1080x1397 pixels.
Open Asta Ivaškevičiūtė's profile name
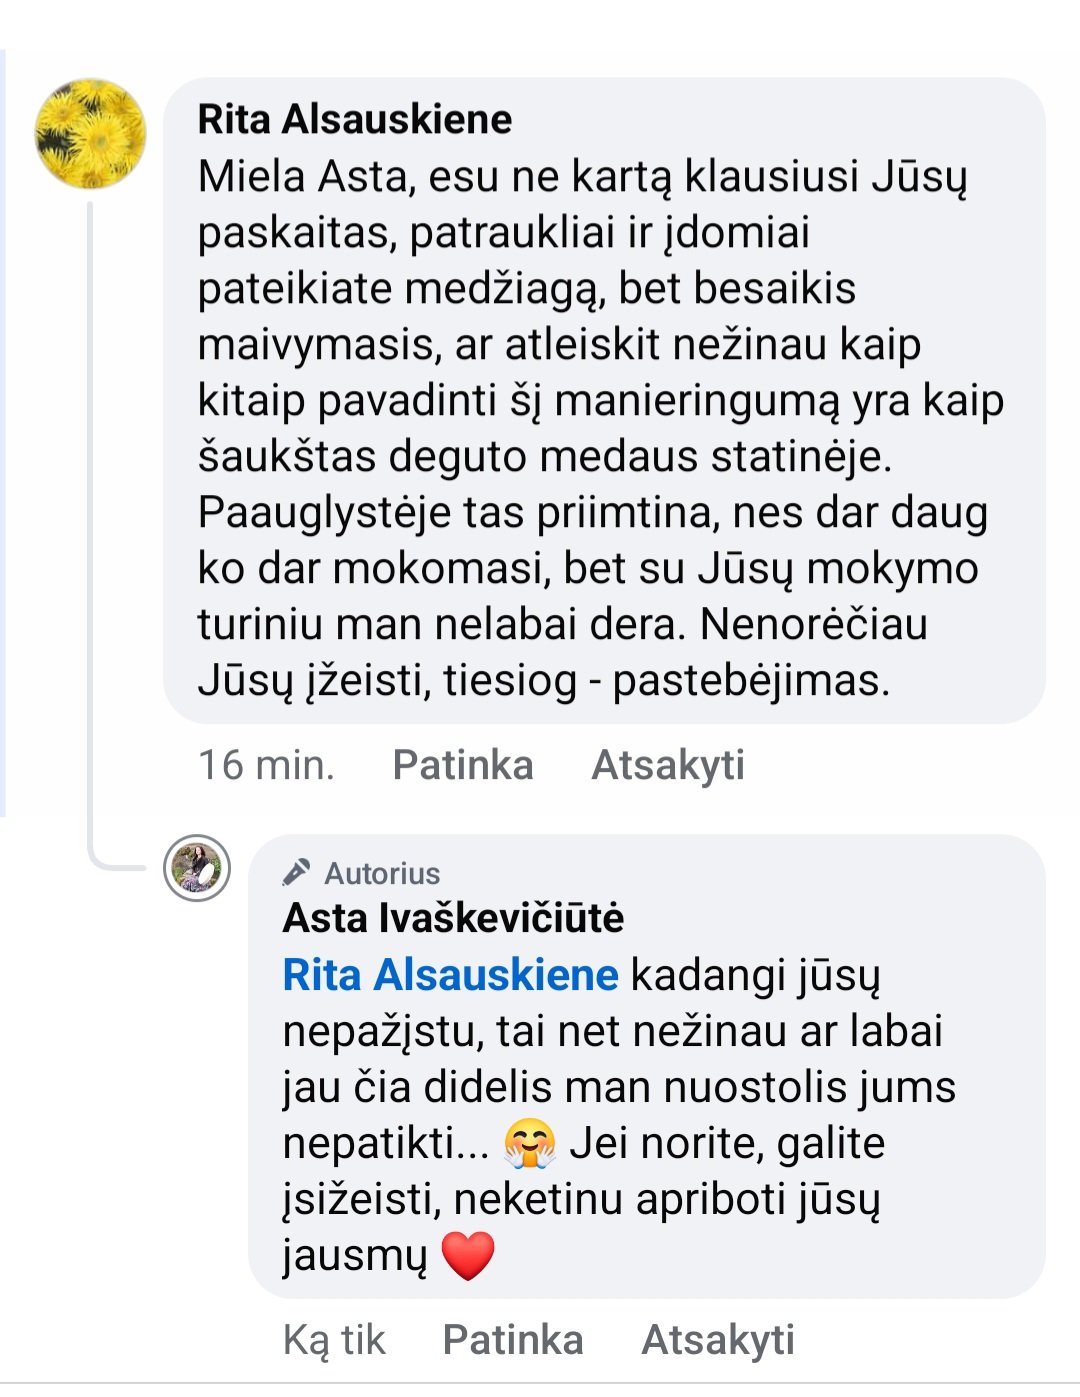tap(453, 918)
